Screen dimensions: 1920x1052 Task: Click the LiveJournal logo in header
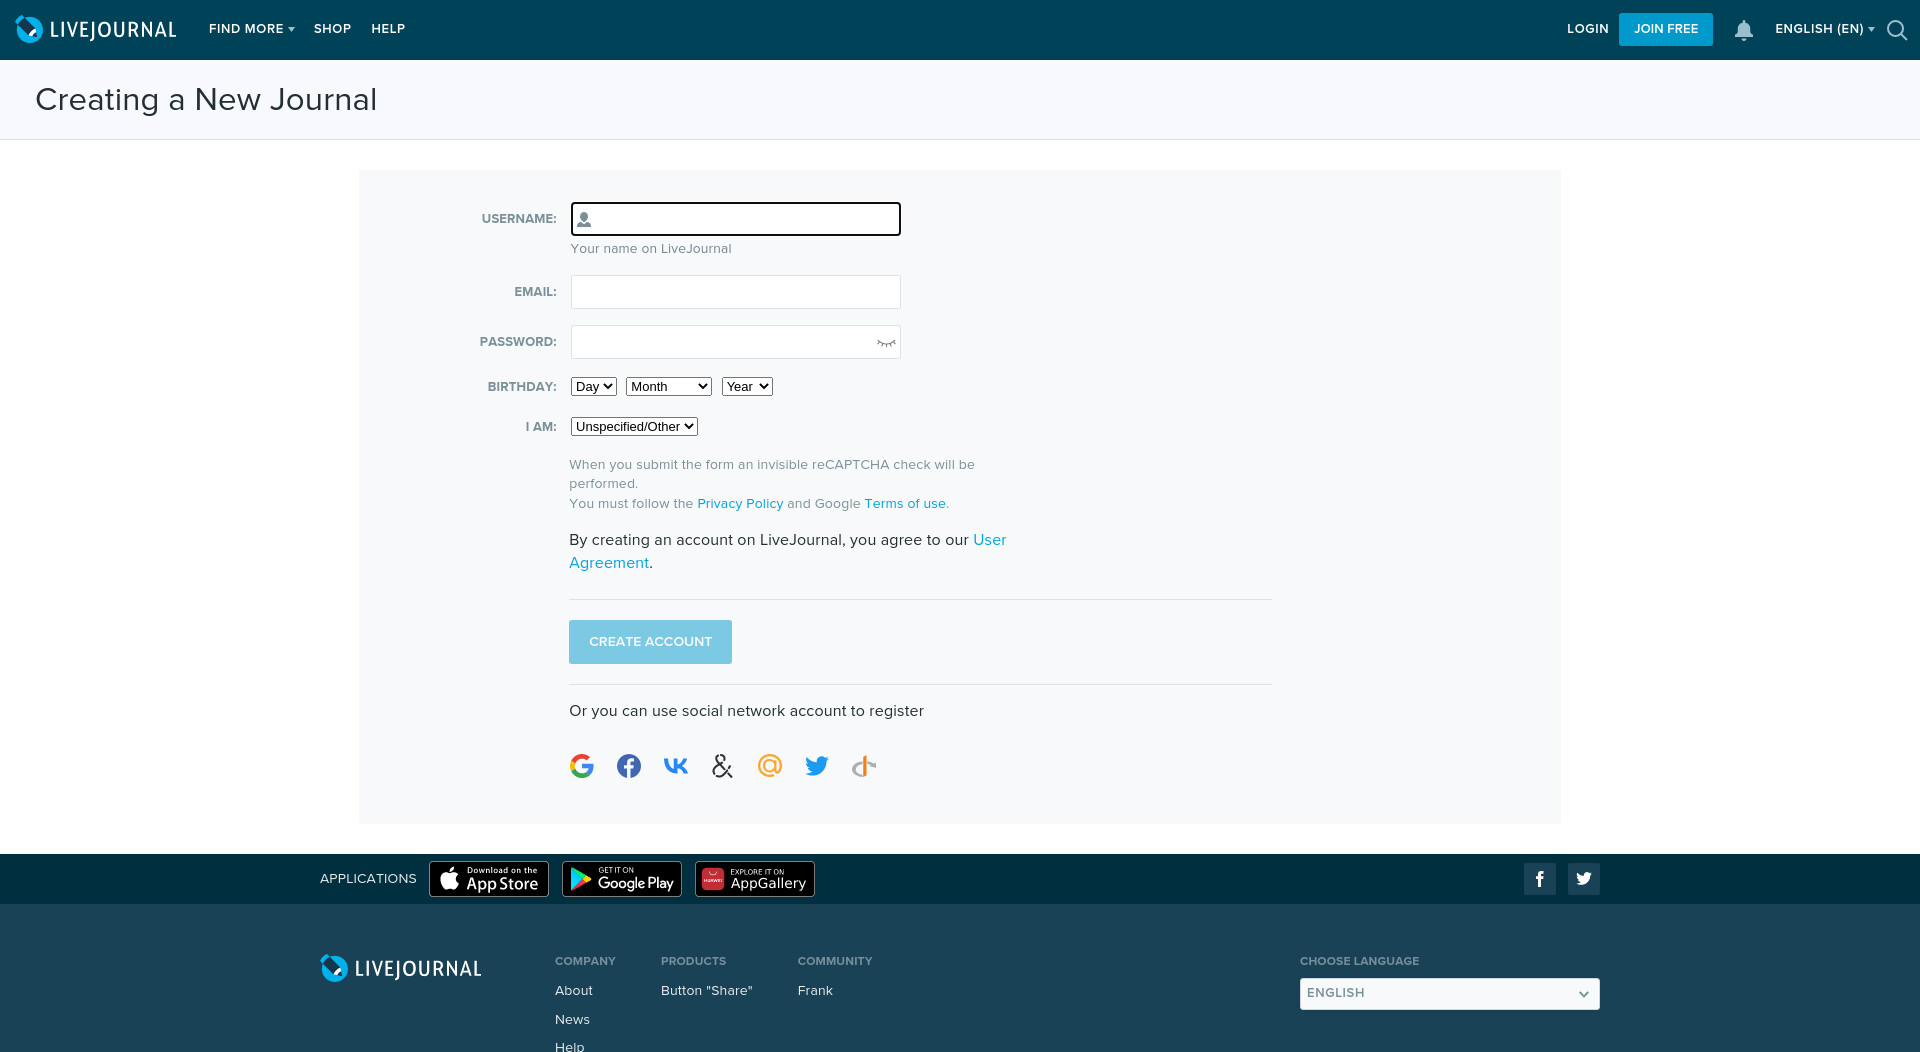point(96,30)
